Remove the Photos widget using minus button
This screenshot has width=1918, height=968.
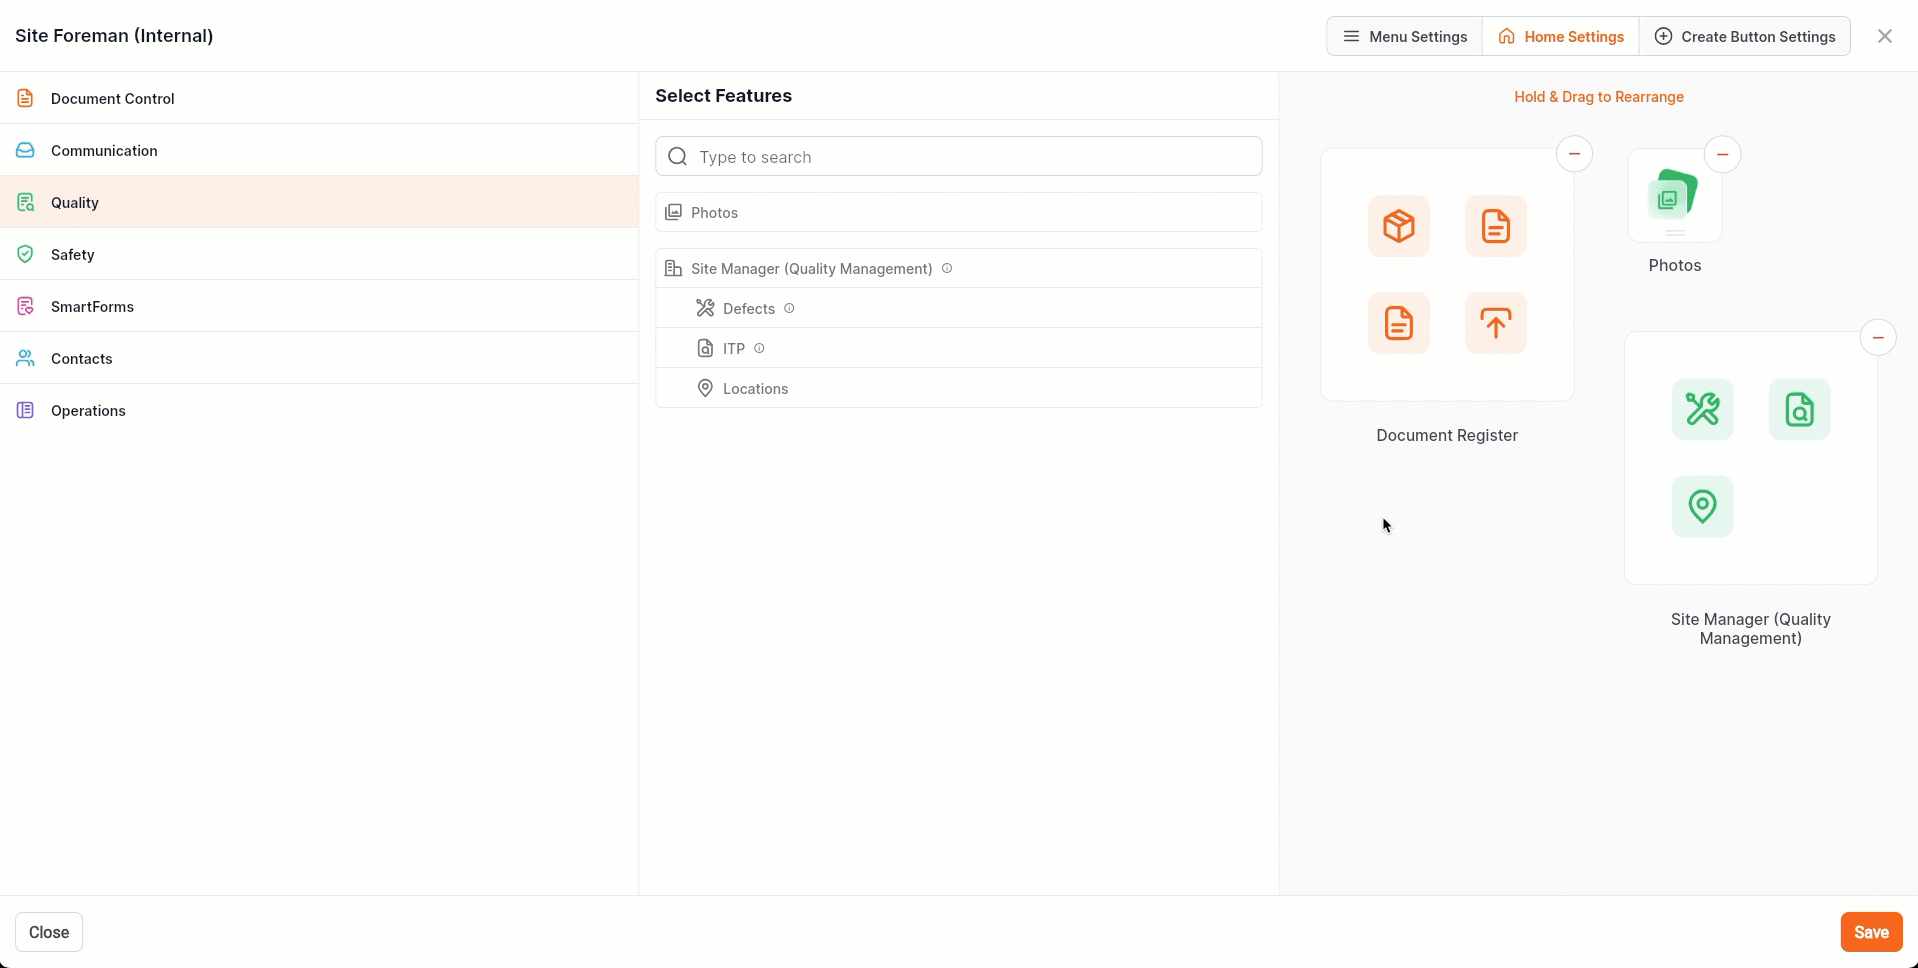[1722, 154]
